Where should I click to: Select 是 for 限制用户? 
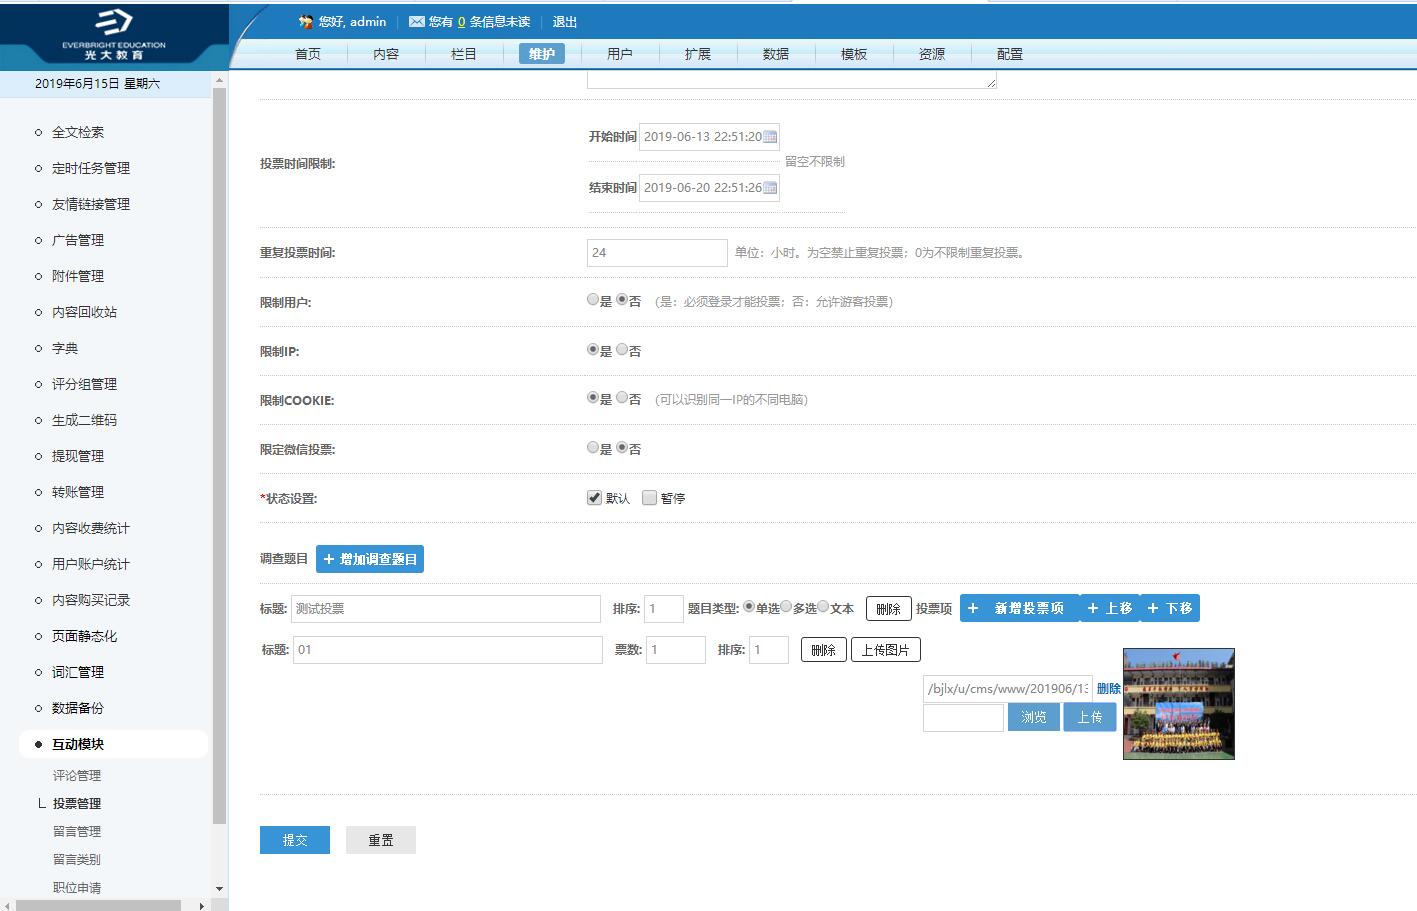pos(593,300)
